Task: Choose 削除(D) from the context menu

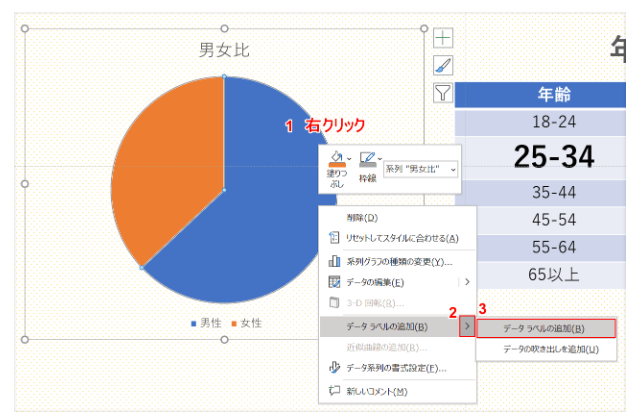Action: pos(362,217)
